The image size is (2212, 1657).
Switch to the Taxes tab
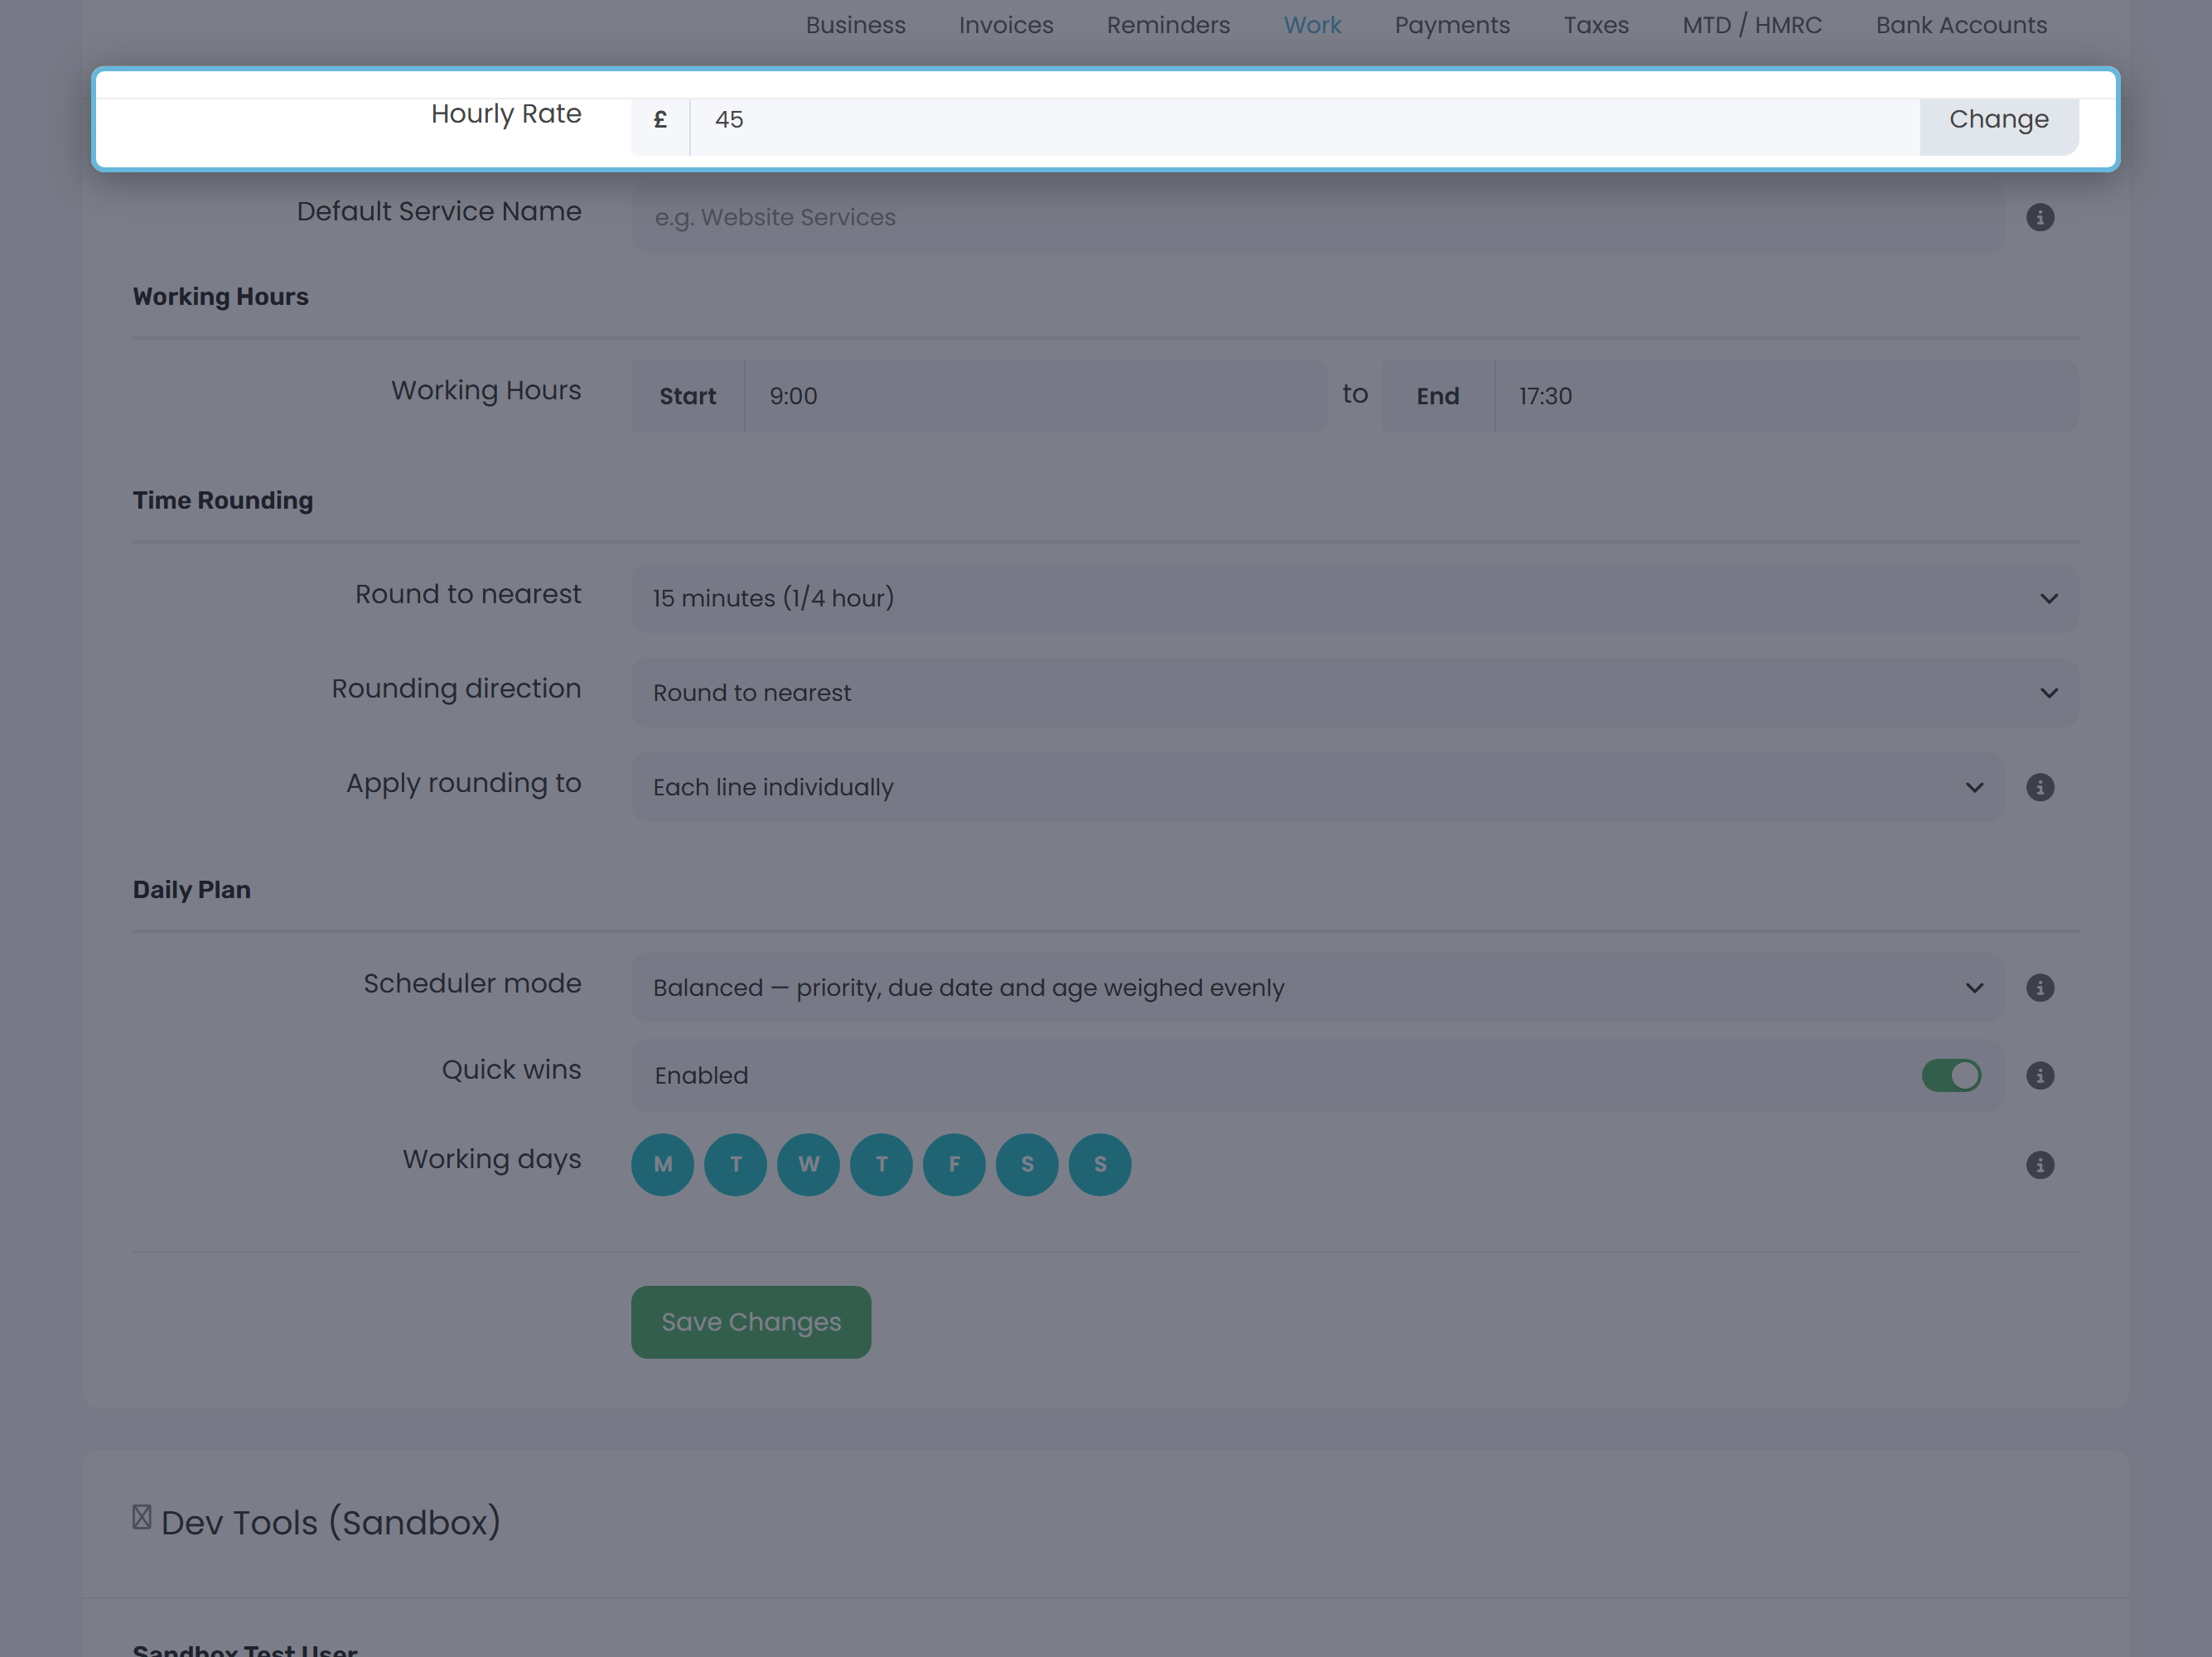click(1596, 25)
